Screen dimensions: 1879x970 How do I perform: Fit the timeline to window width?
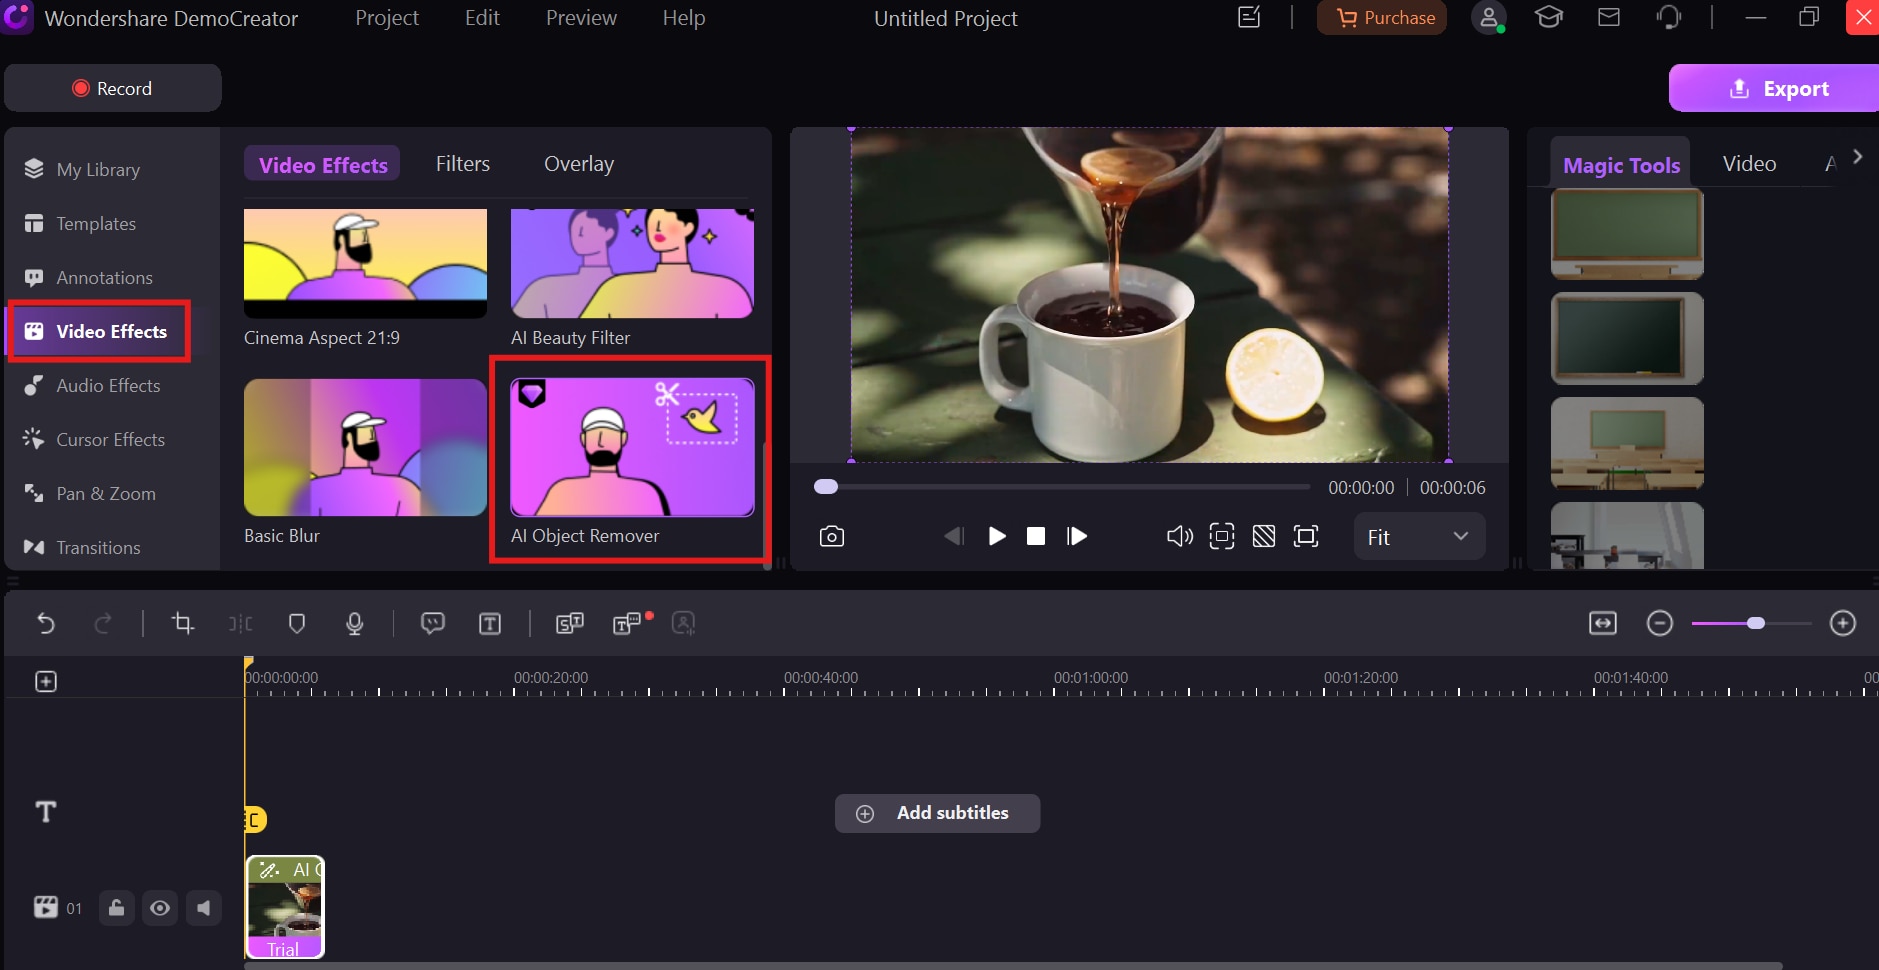tap(1603, 624)
